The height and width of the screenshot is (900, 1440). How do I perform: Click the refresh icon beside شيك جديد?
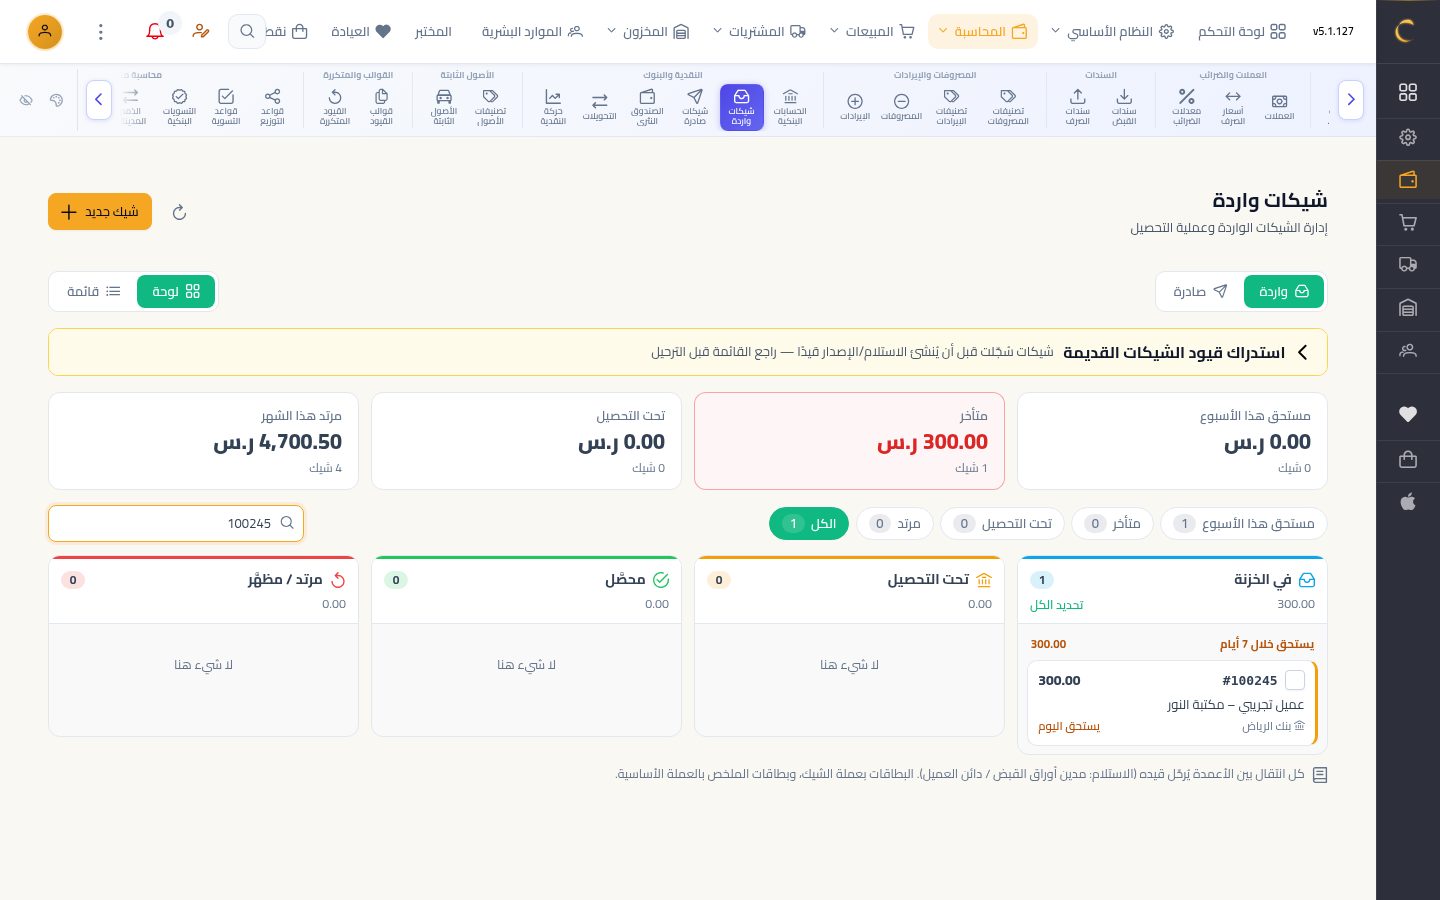(179, 212)
